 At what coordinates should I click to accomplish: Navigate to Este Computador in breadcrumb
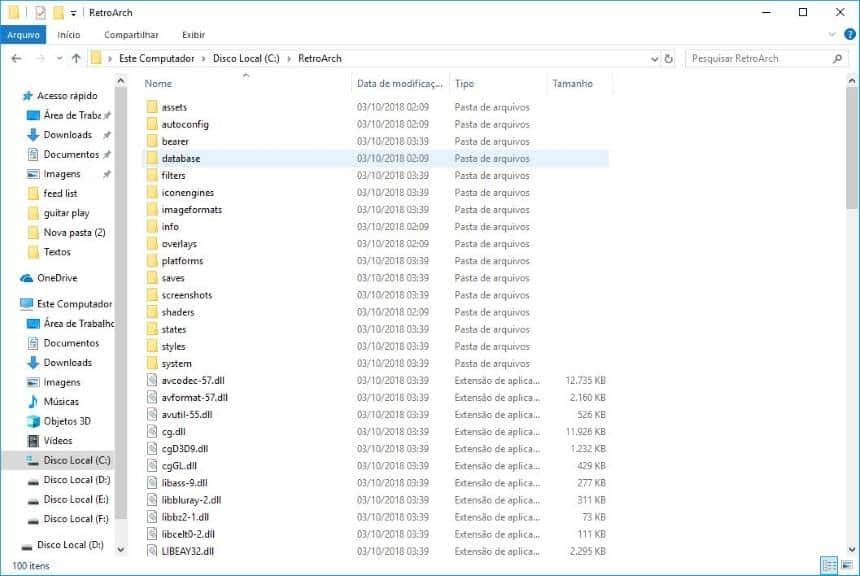pos(156,58)
